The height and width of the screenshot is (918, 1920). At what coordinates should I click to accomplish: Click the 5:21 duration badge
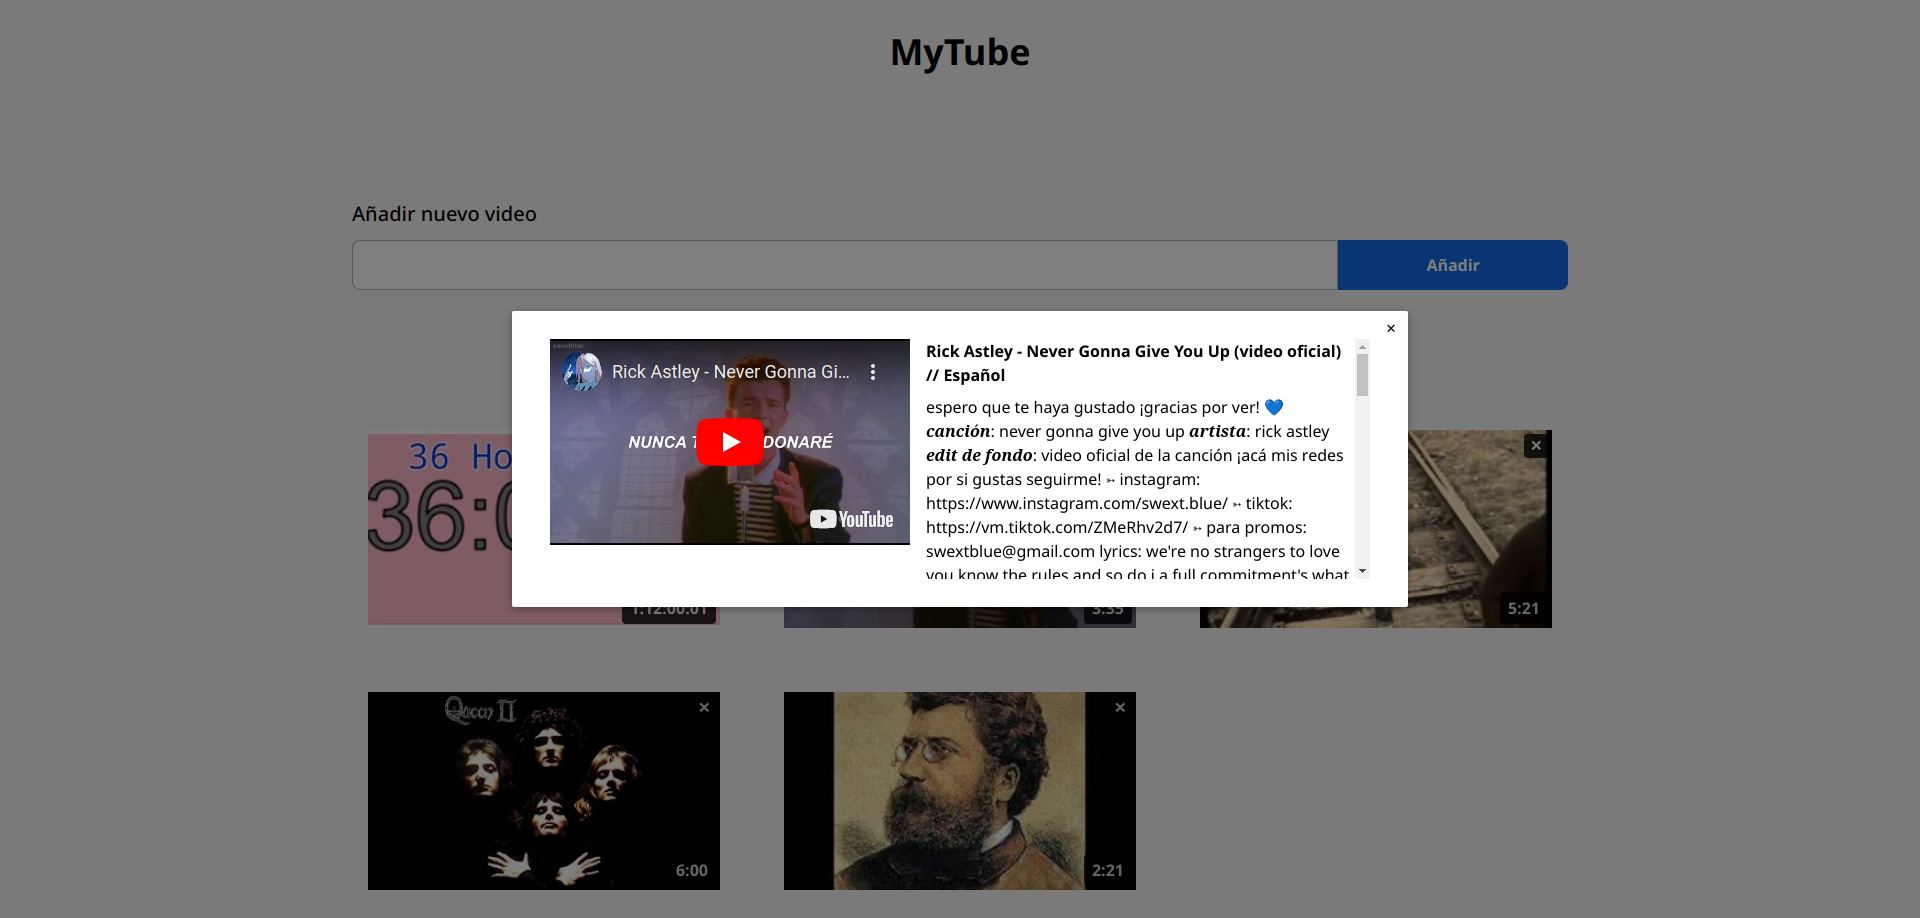coord(1523,608)
